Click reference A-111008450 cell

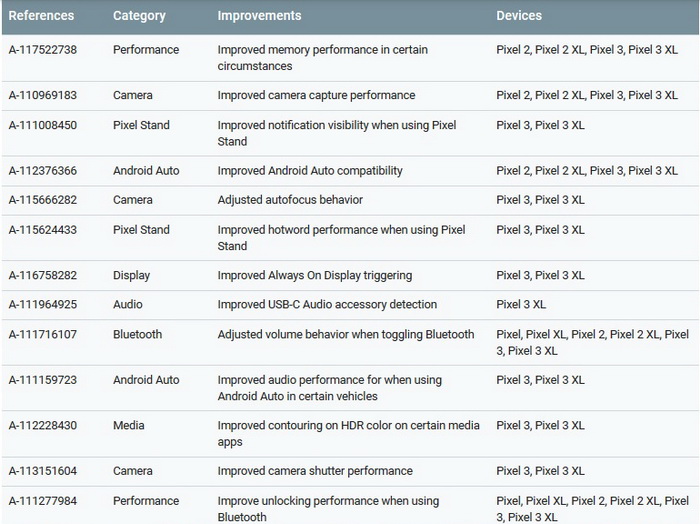point(43,125)
